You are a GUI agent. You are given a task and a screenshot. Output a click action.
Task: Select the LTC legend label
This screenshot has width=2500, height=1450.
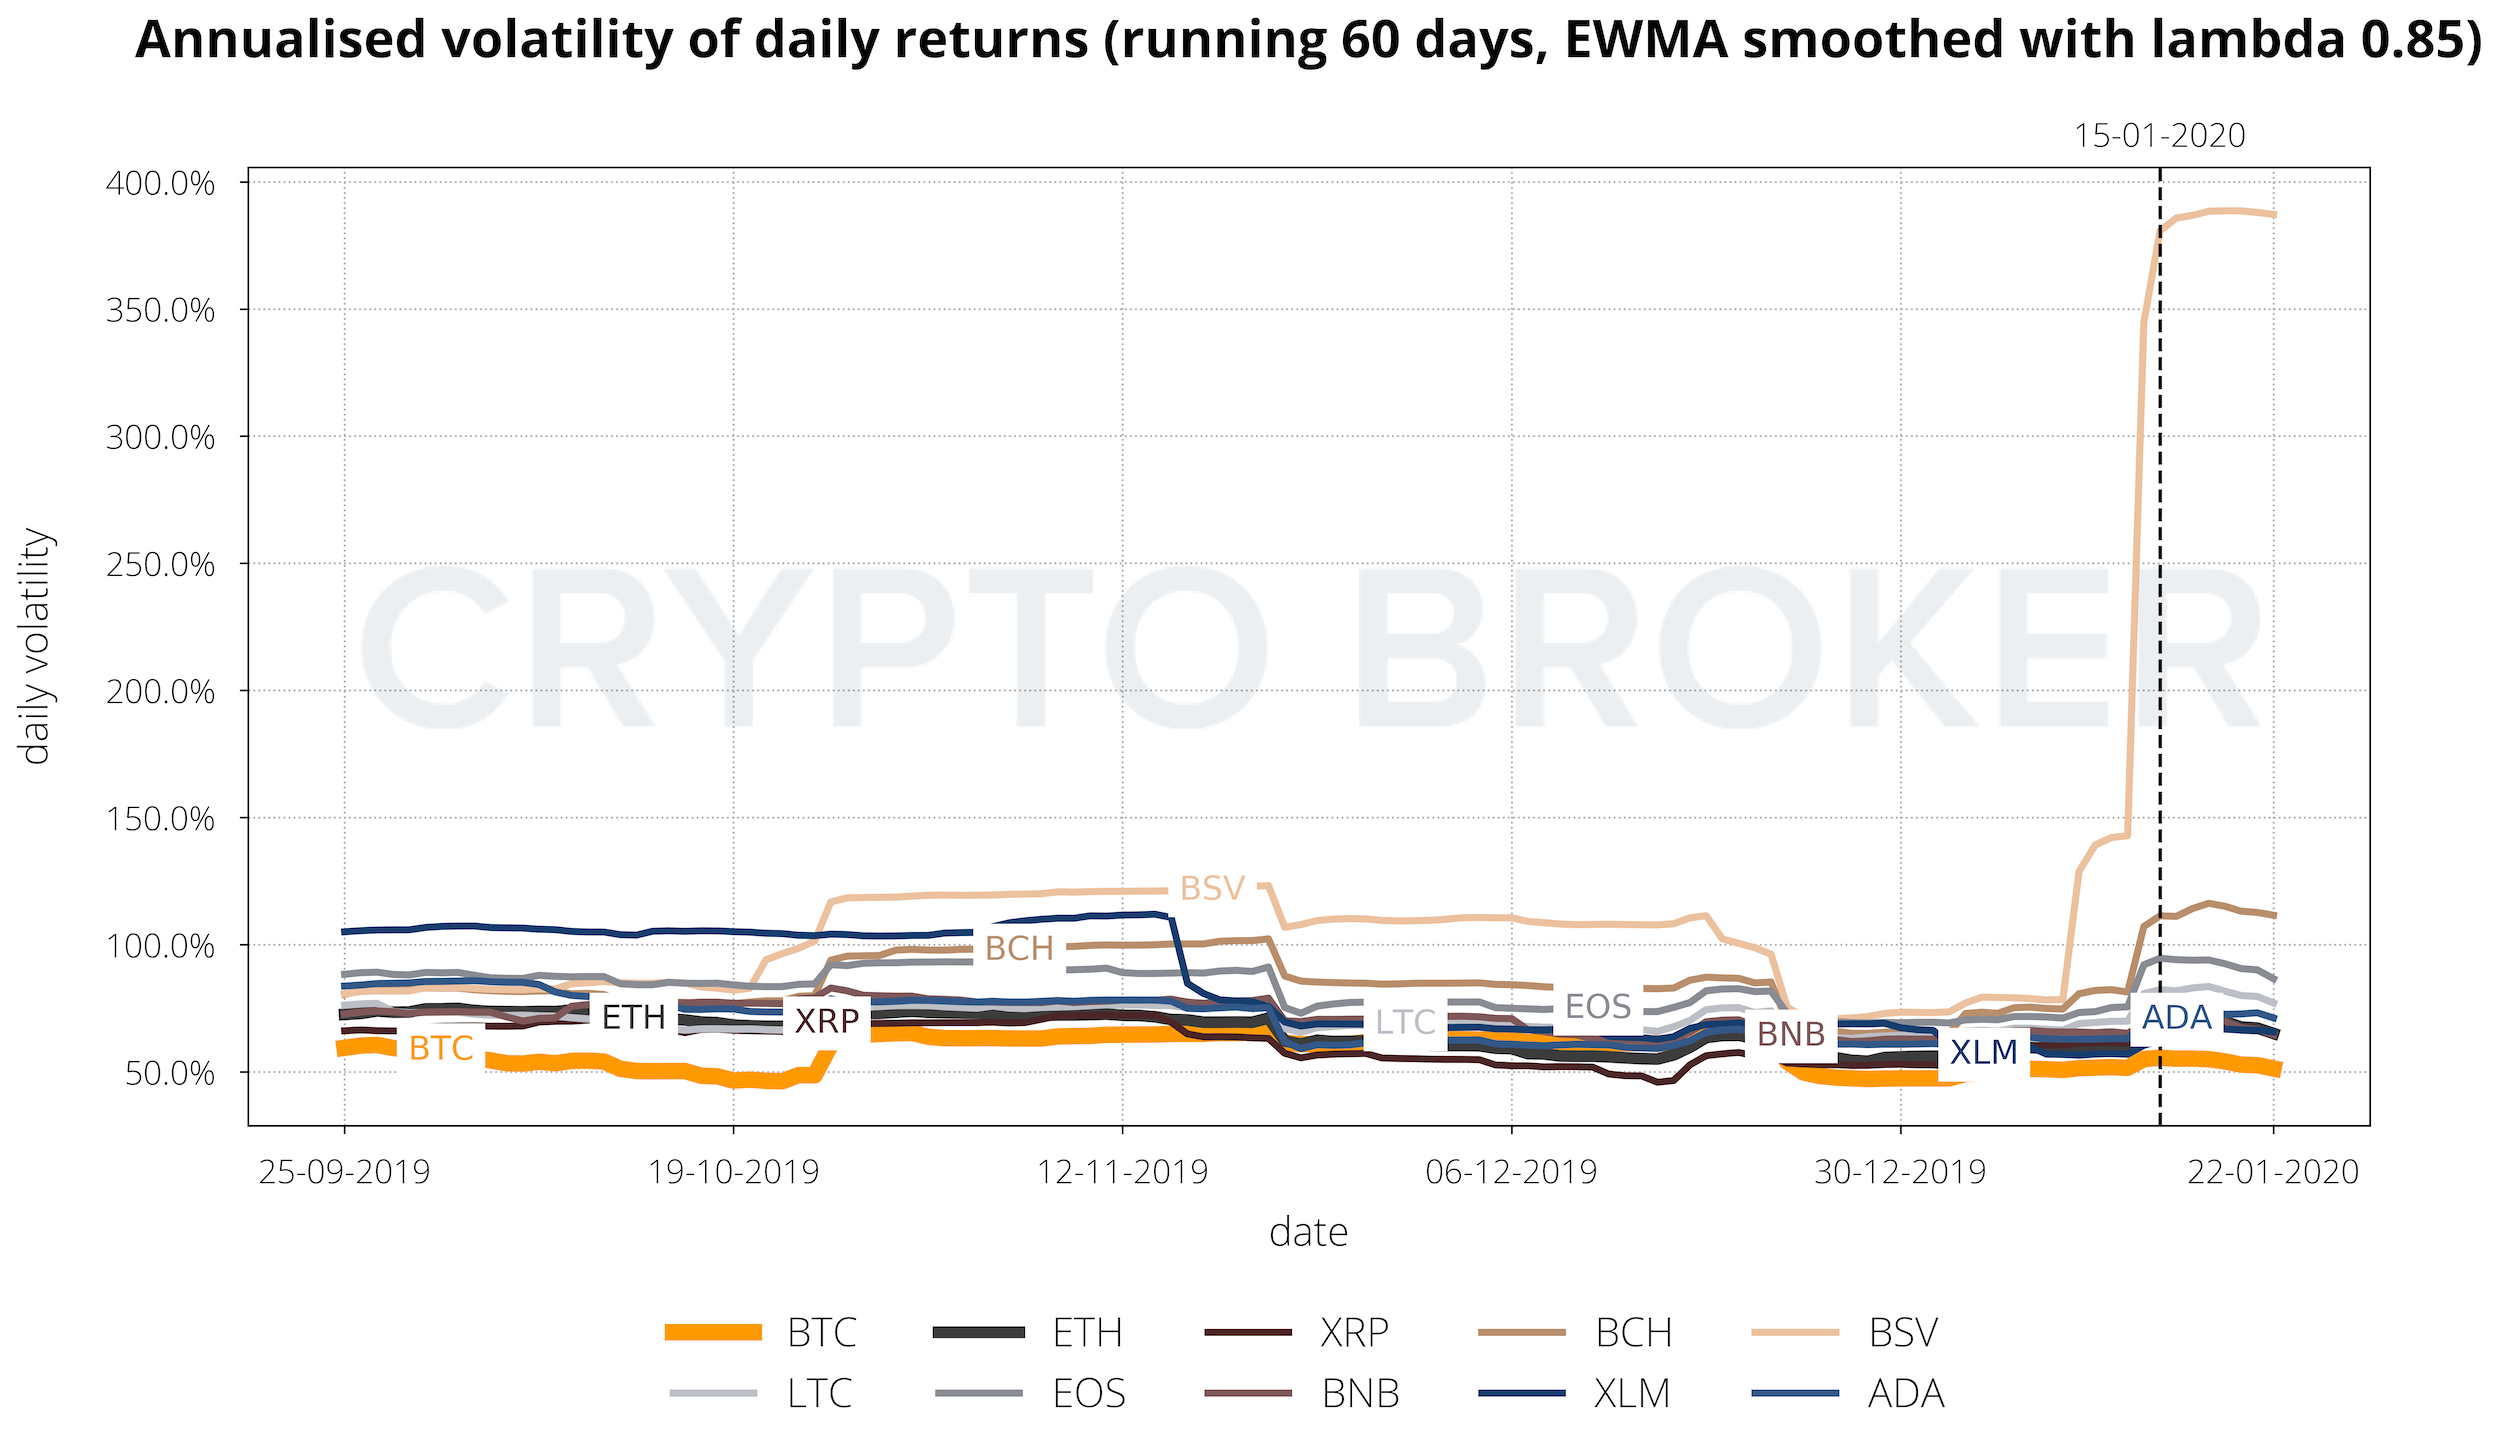tap(820, 1393)
